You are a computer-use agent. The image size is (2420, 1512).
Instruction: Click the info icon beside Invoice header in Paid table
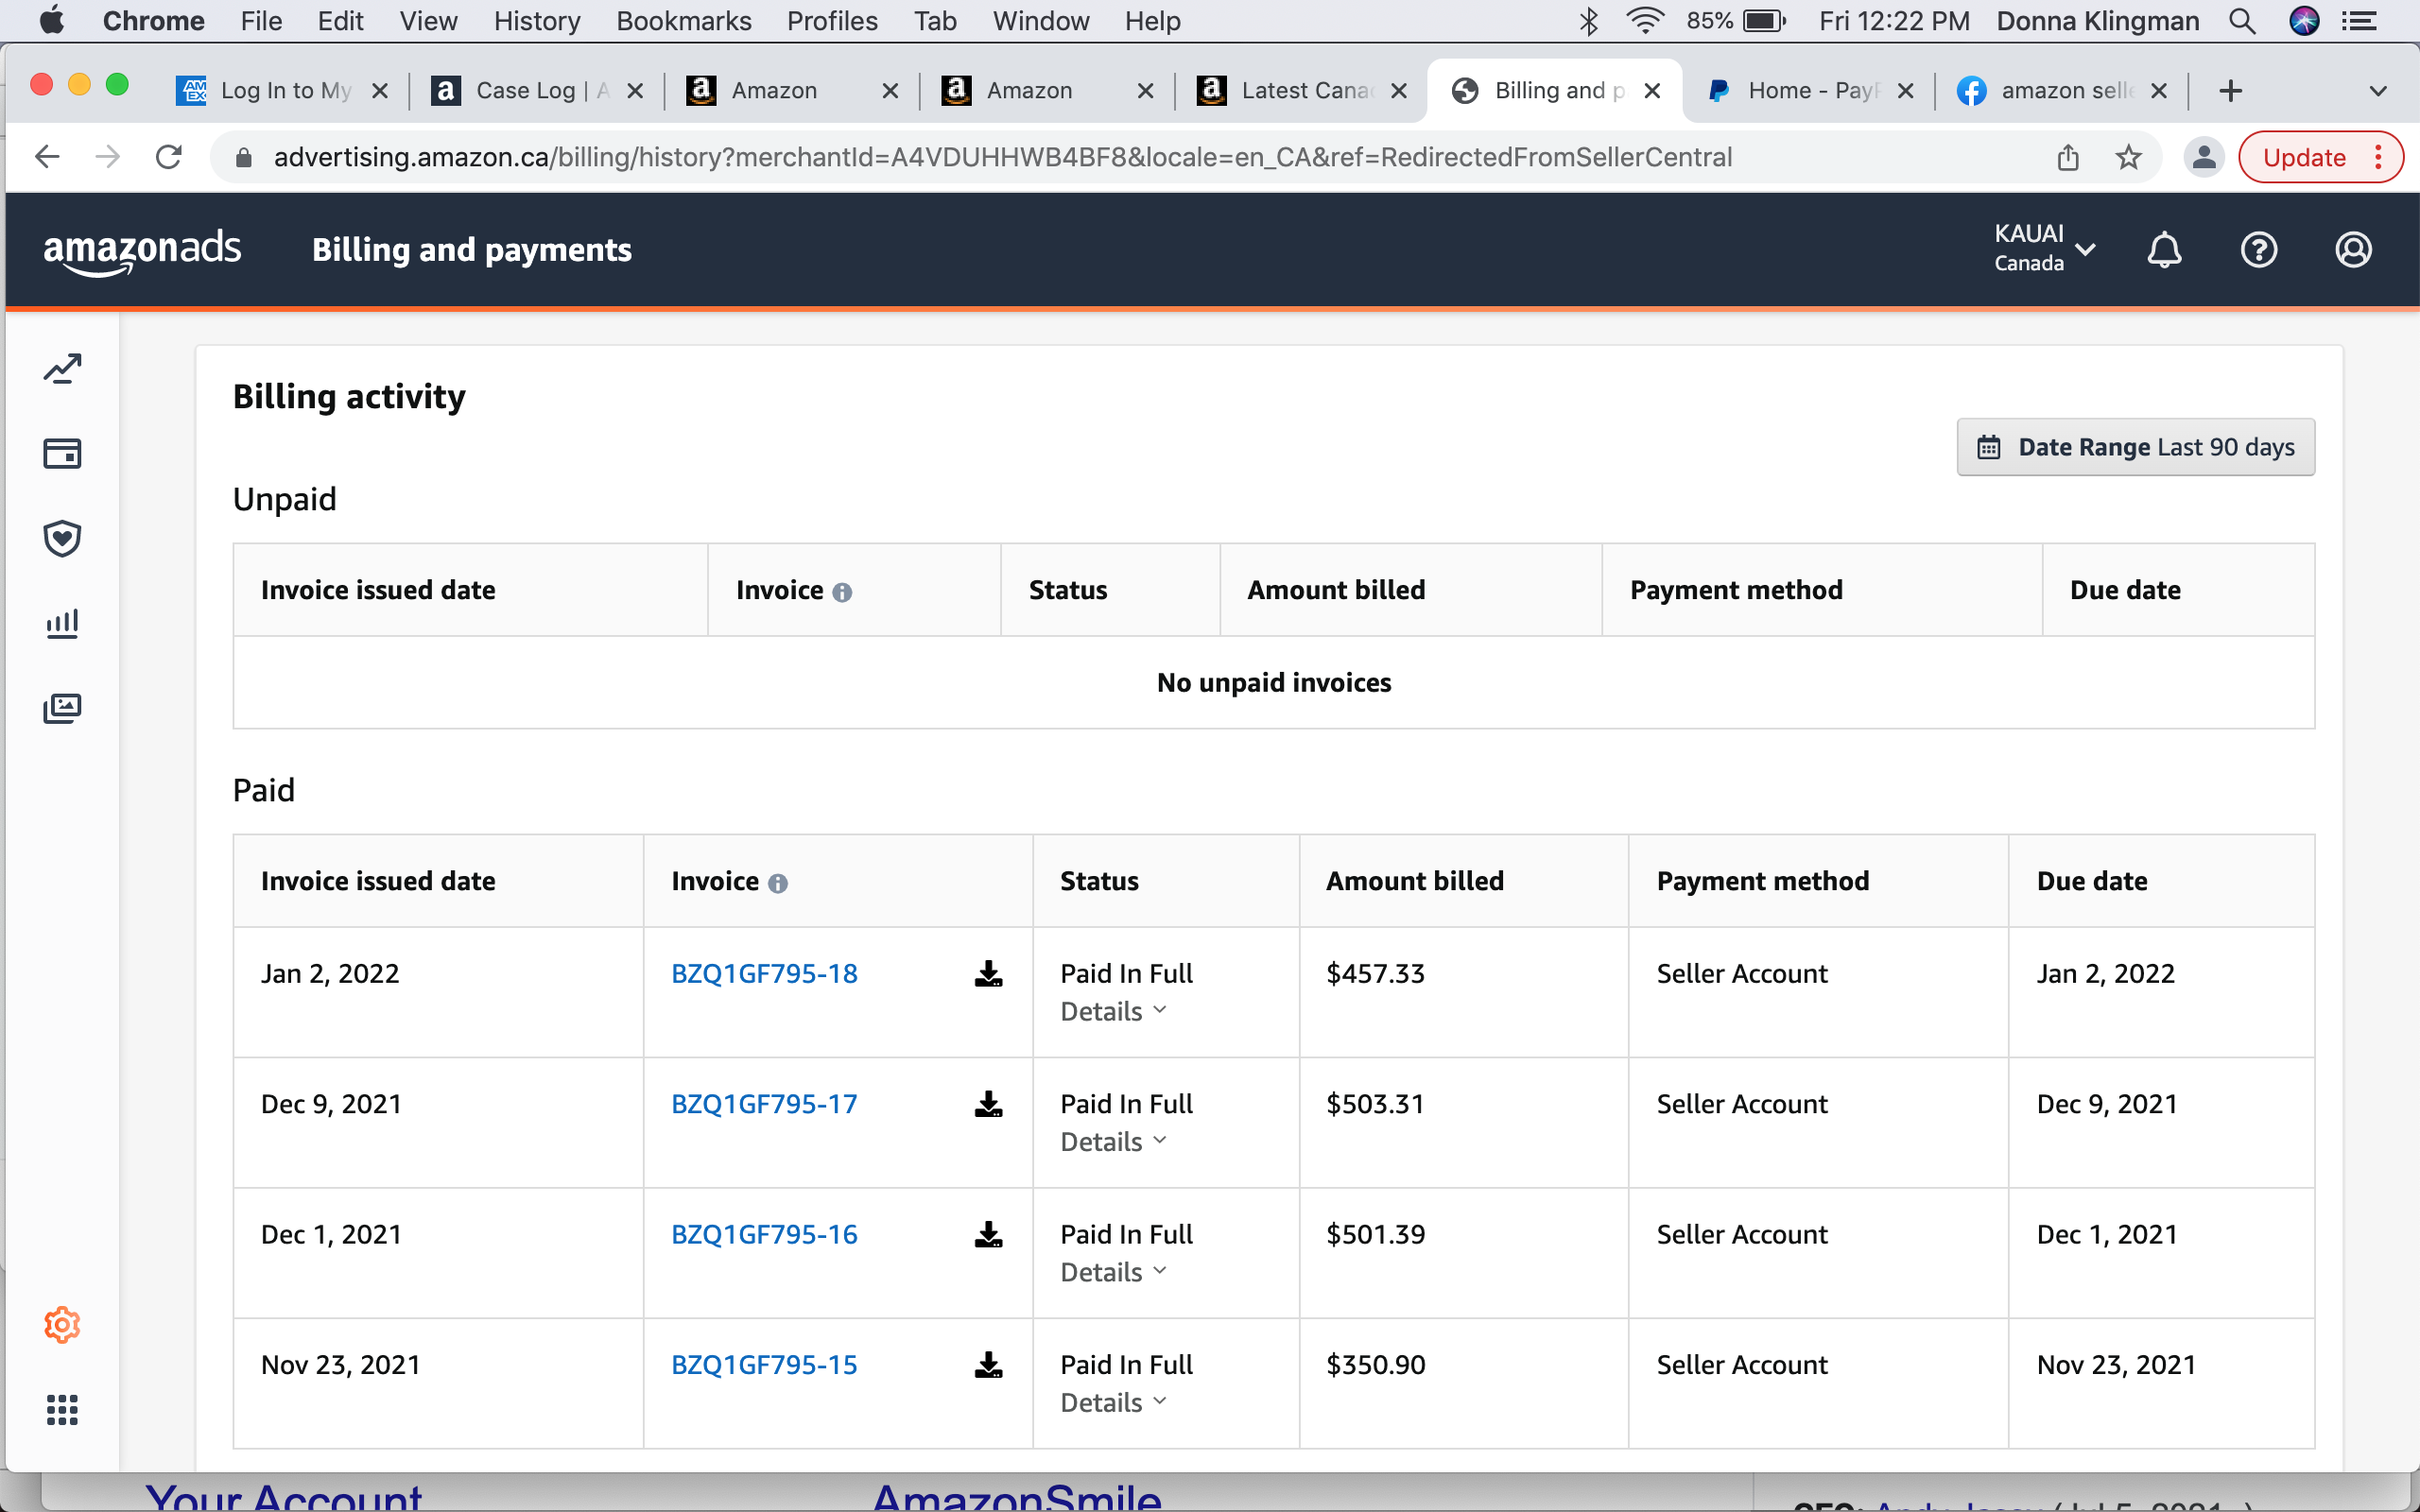[779, 883]
